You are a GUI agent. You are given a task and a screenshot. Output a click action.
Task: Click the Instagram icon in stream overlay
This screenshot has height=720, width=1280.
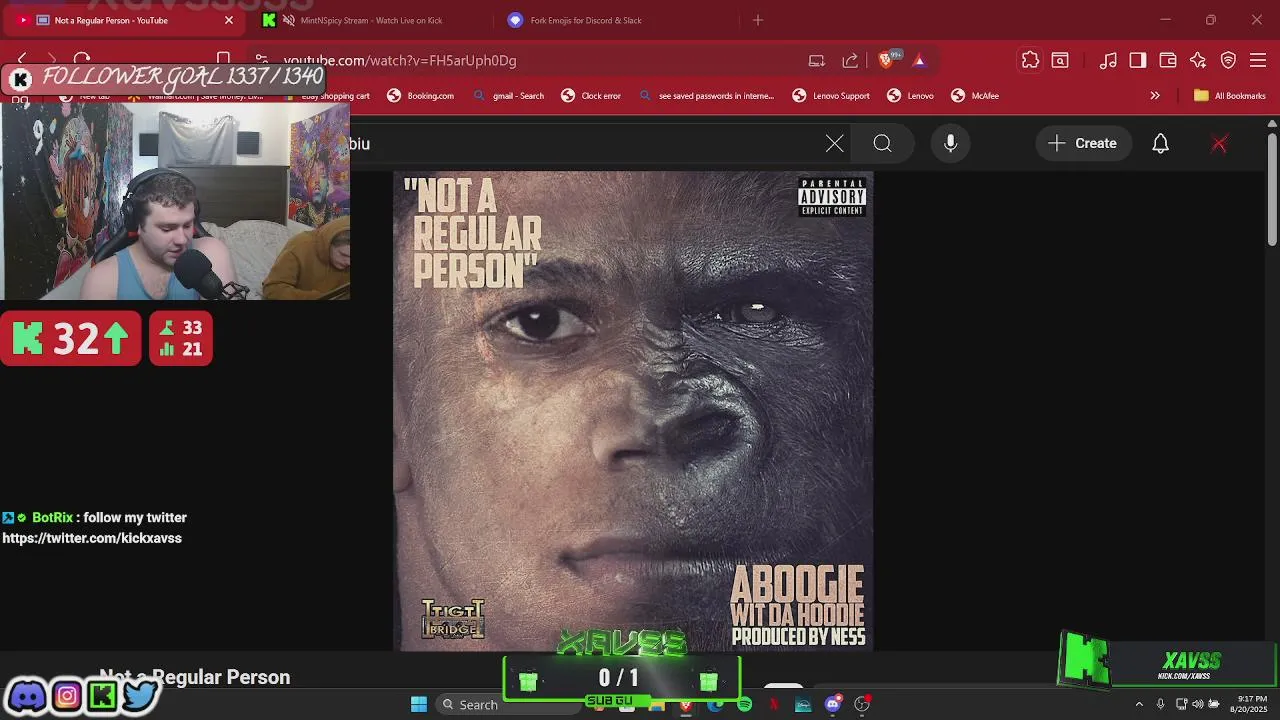point(67,695)
